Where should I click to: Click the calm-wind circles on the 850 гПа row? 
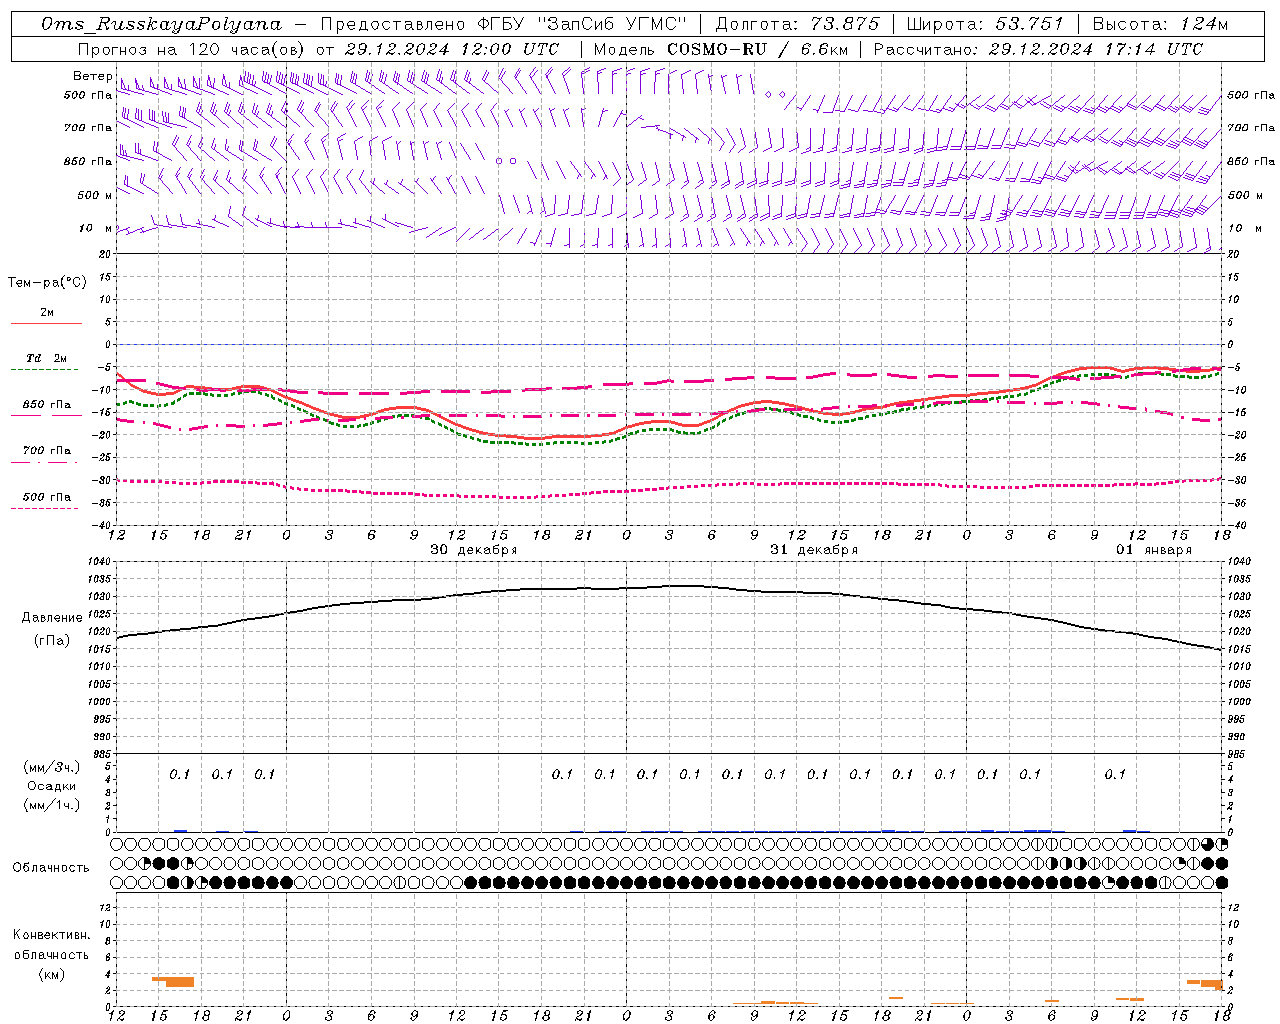point(506,161)
